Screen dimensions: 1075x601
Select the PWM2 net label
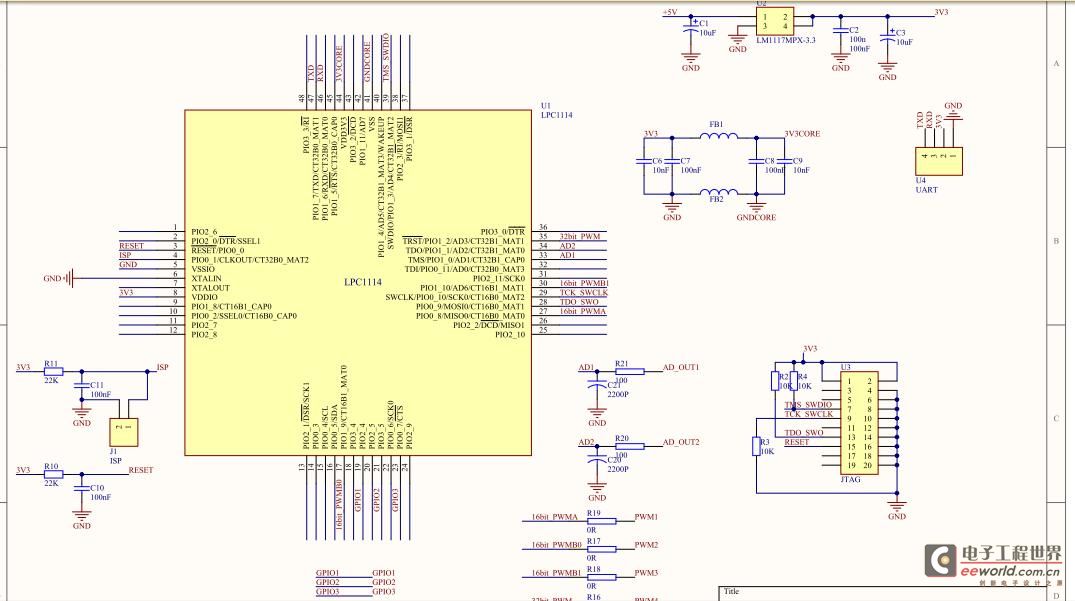pos(646,545)
